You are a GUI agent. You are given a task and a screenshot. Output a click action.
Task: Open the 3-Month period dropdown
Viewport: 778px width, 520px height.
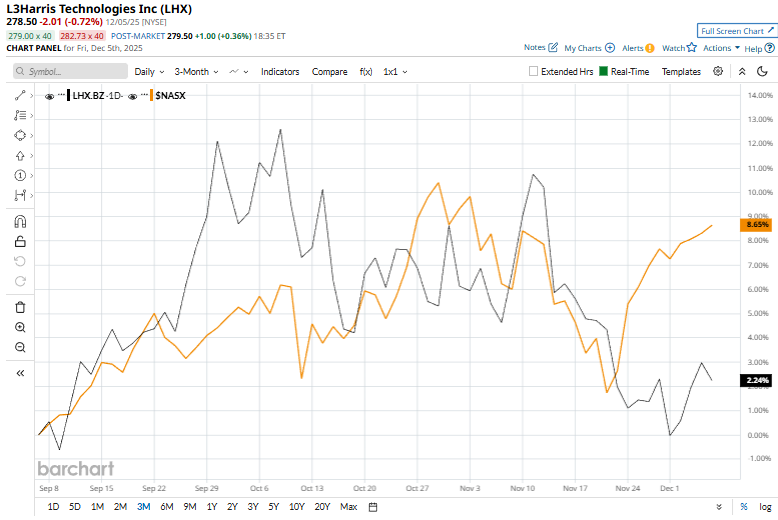[196, 71]
